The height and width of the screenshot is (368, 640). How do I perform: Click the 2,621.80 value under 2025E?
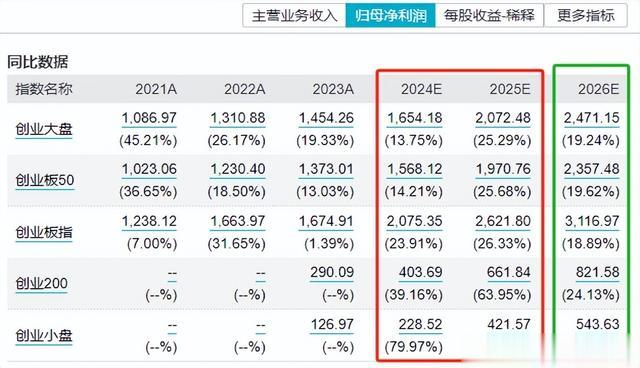click(x=503, y=222)
